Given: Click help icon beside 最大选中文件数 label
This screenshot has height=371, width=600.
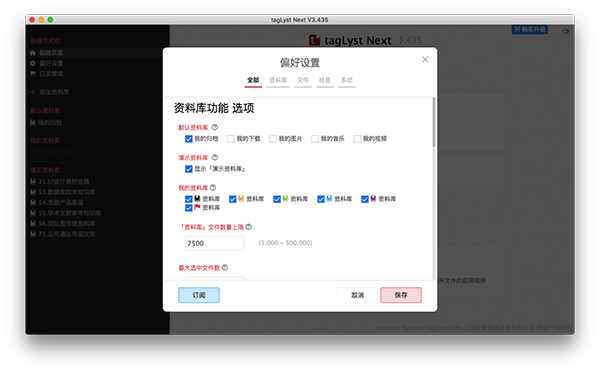Looking at the screenshot, I should pyautogui.click(x=225, y=267).
